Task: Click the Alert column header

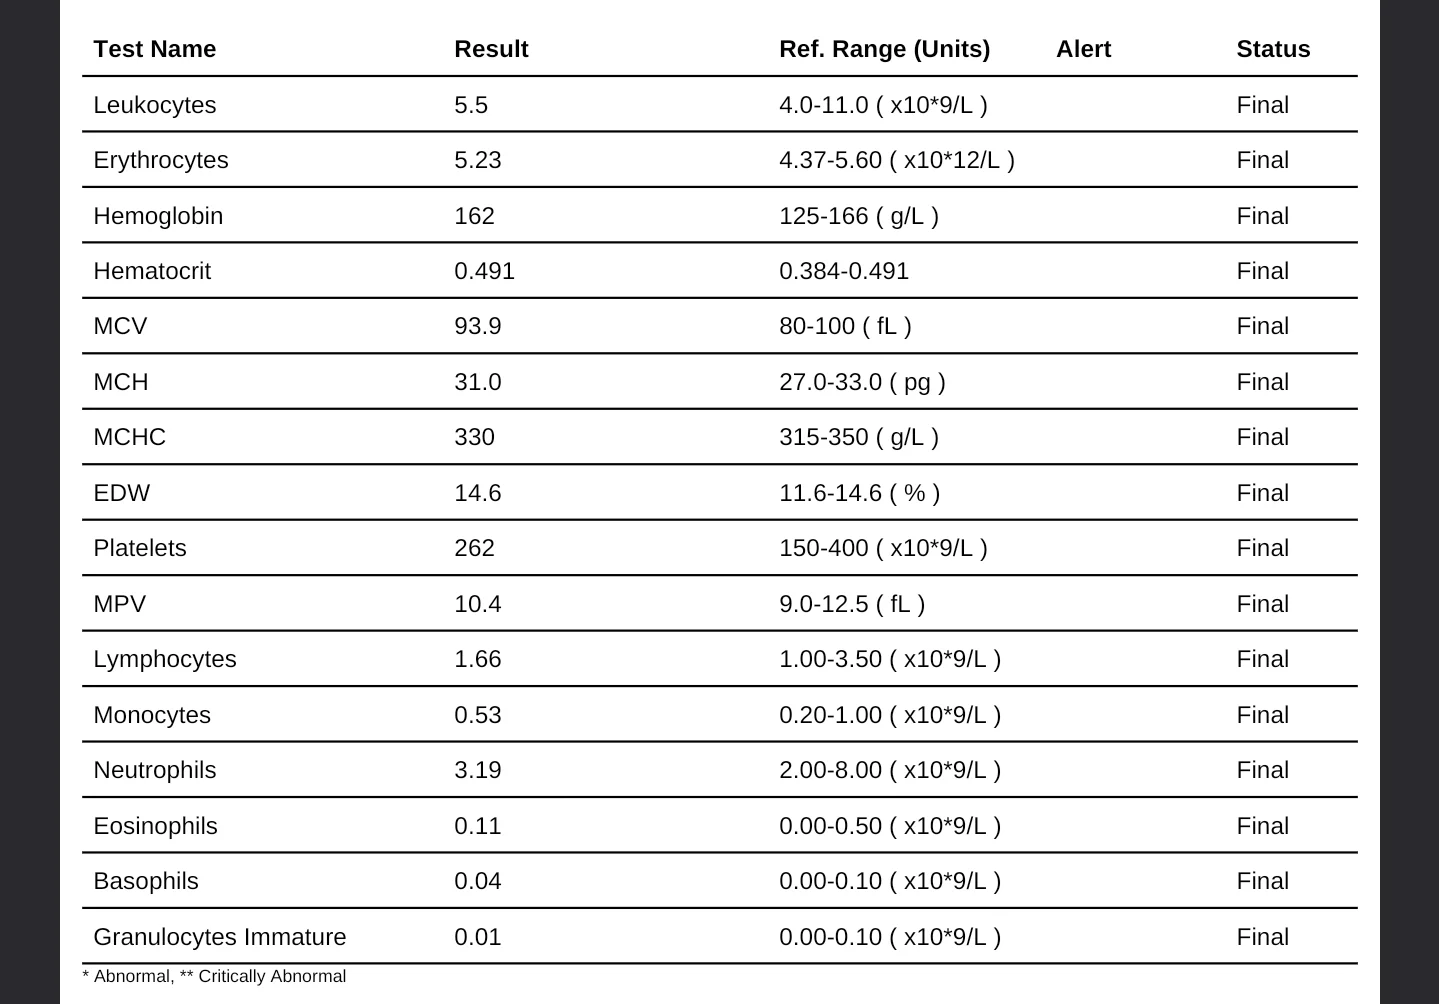Action: tap(1083, 49)
